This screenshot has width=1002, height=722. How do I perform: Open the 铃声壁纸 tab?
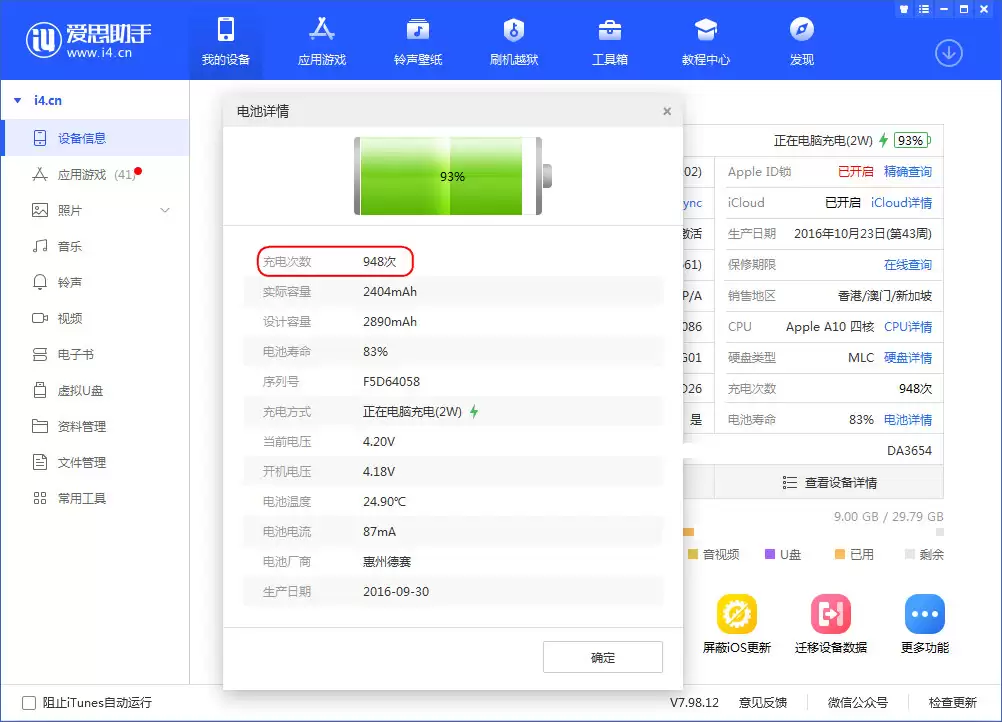(418, 41)
